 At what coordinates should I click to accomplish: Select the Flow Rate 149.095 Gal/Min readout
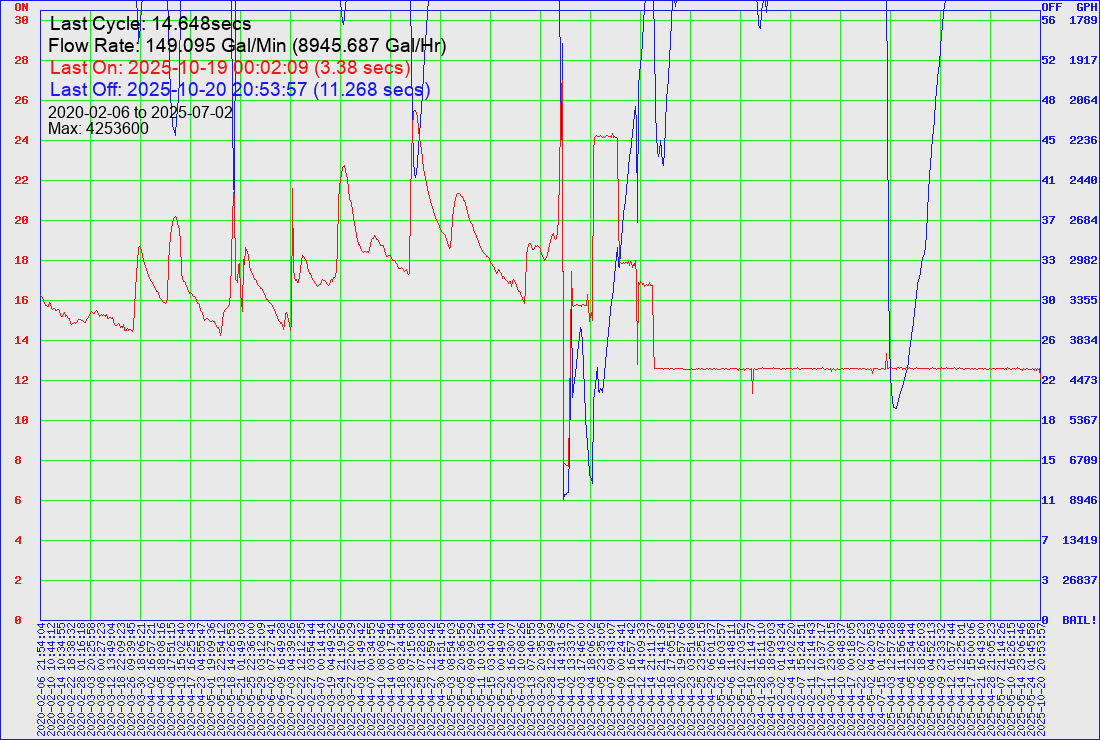(x=247, y=46)
